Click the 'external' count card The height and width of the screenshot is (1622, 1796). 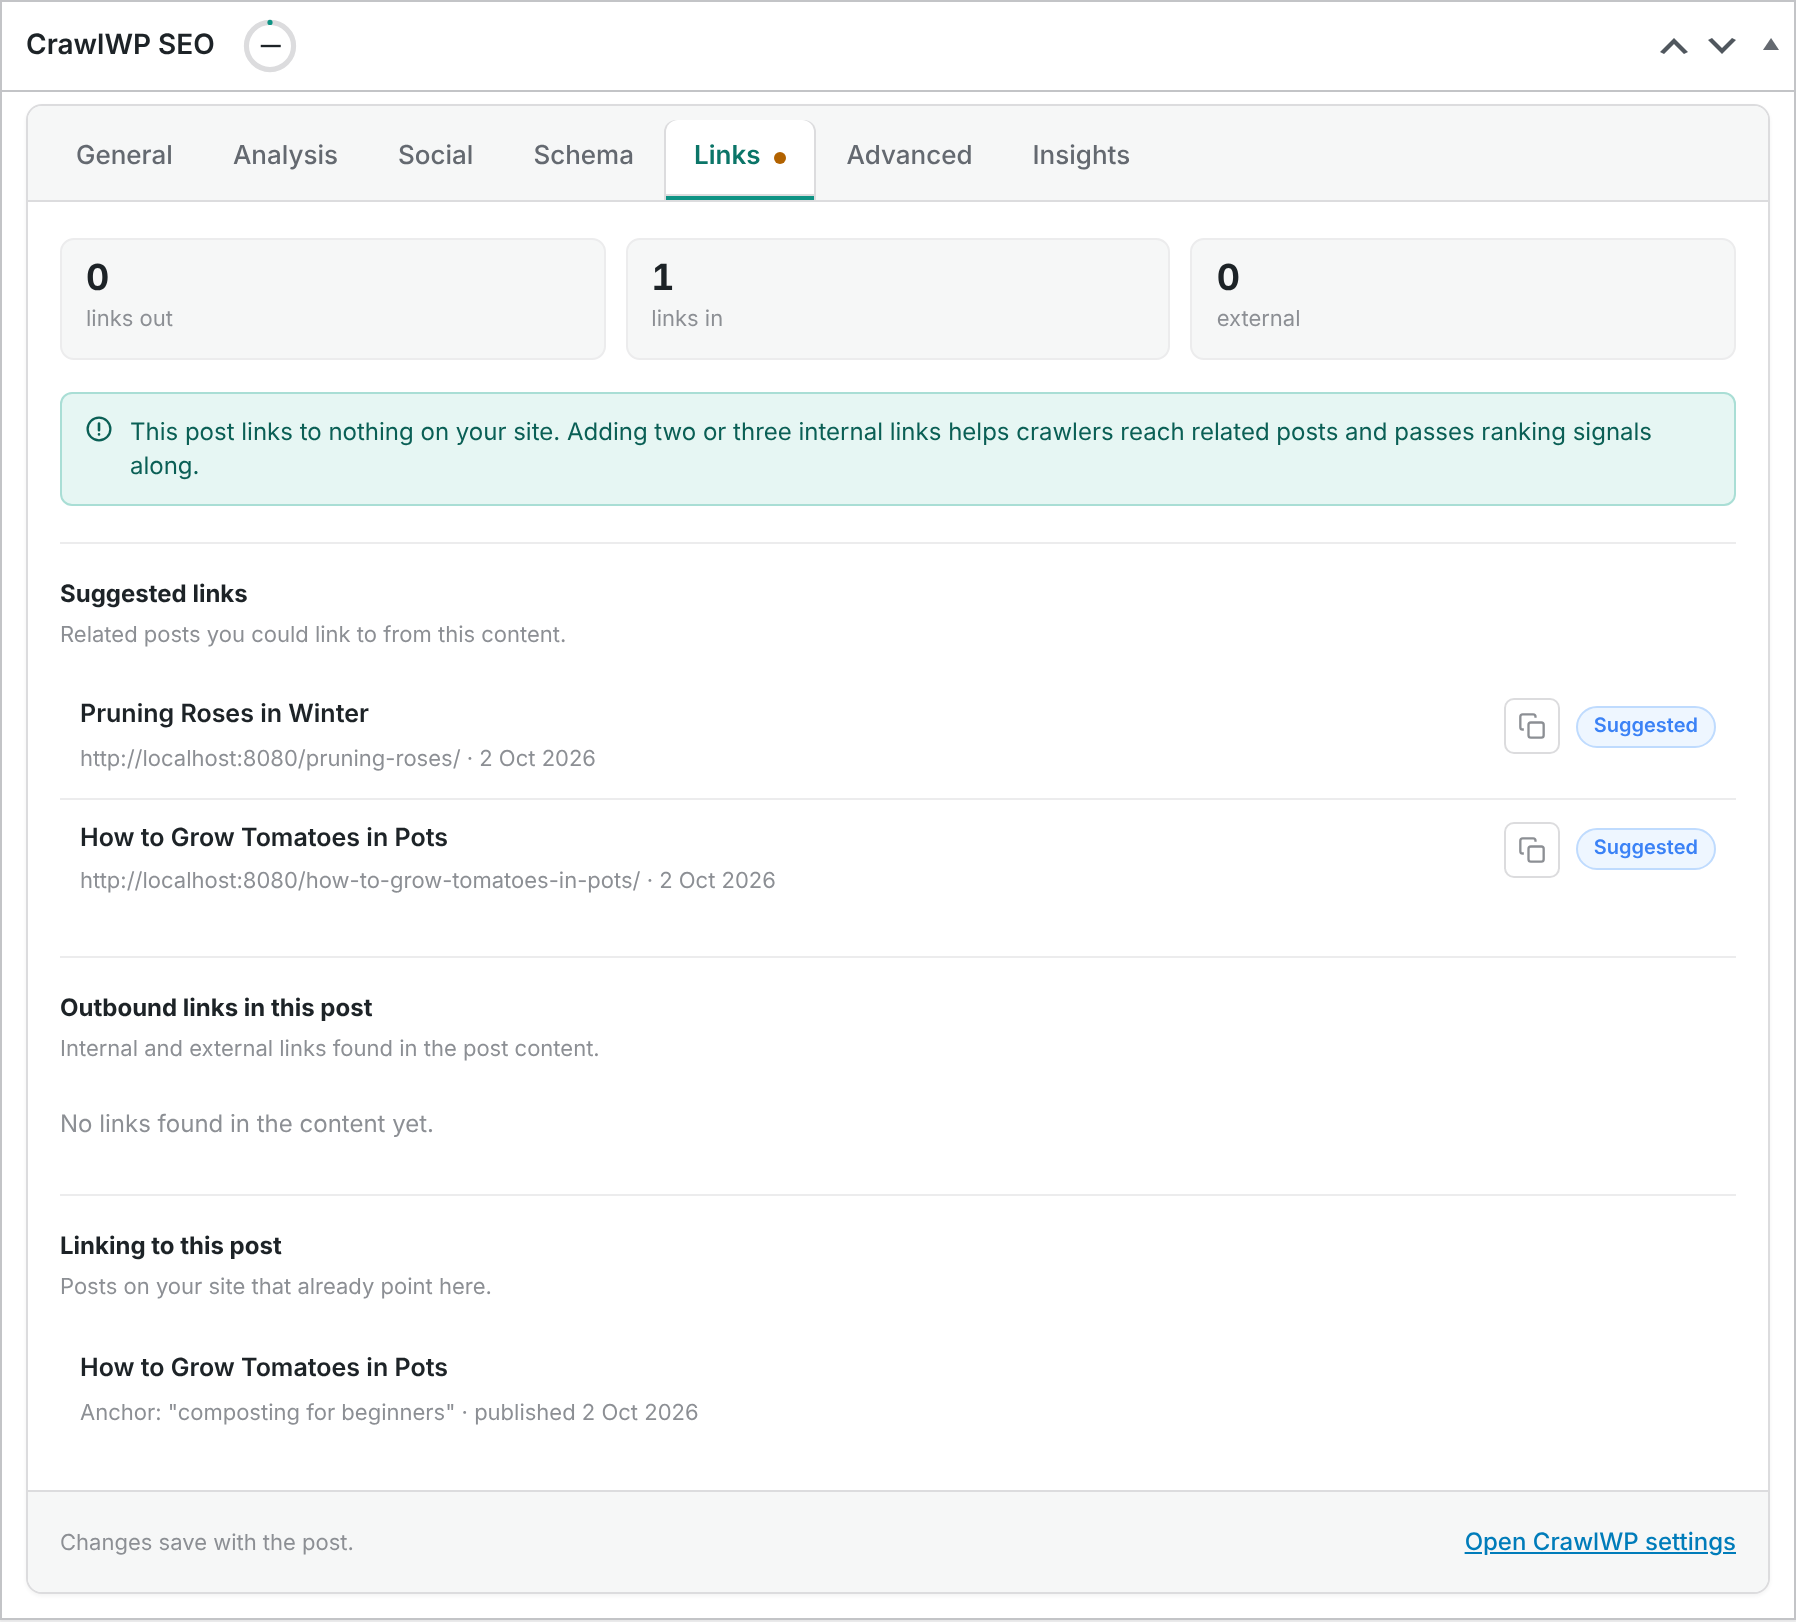(1463, 299)
